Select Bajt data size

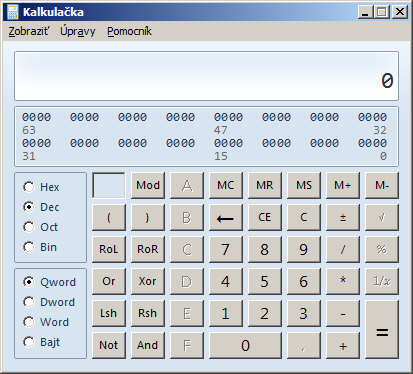(42, 342)
